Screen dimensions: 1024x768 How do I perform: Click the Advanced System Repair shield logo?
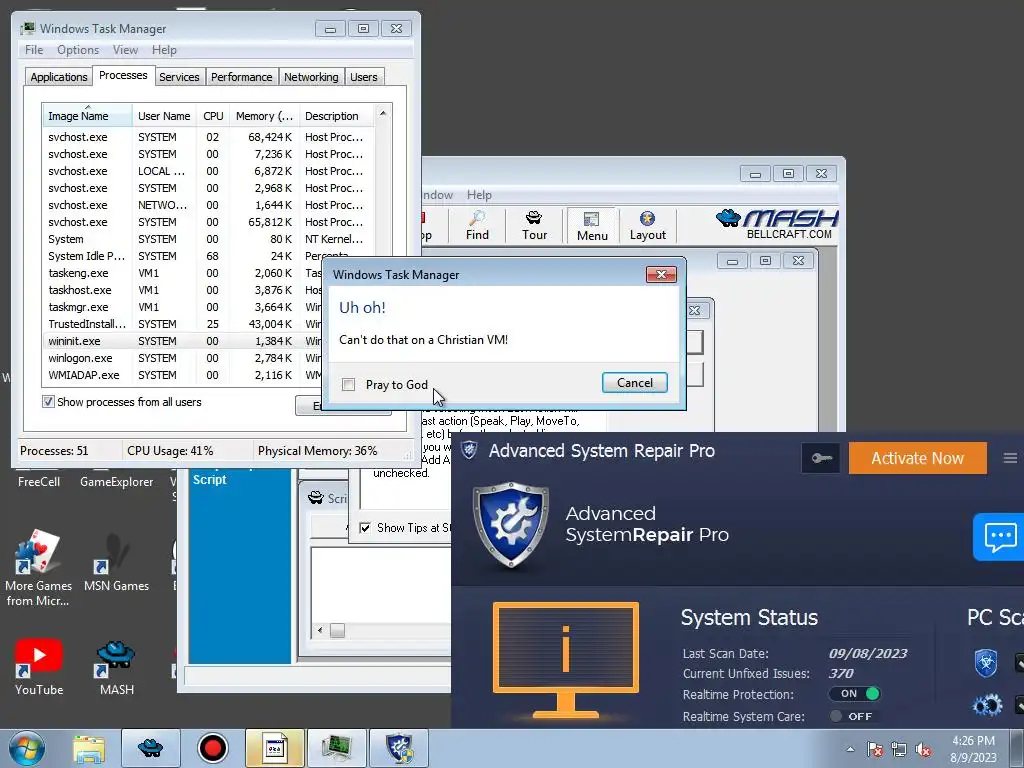511,524
